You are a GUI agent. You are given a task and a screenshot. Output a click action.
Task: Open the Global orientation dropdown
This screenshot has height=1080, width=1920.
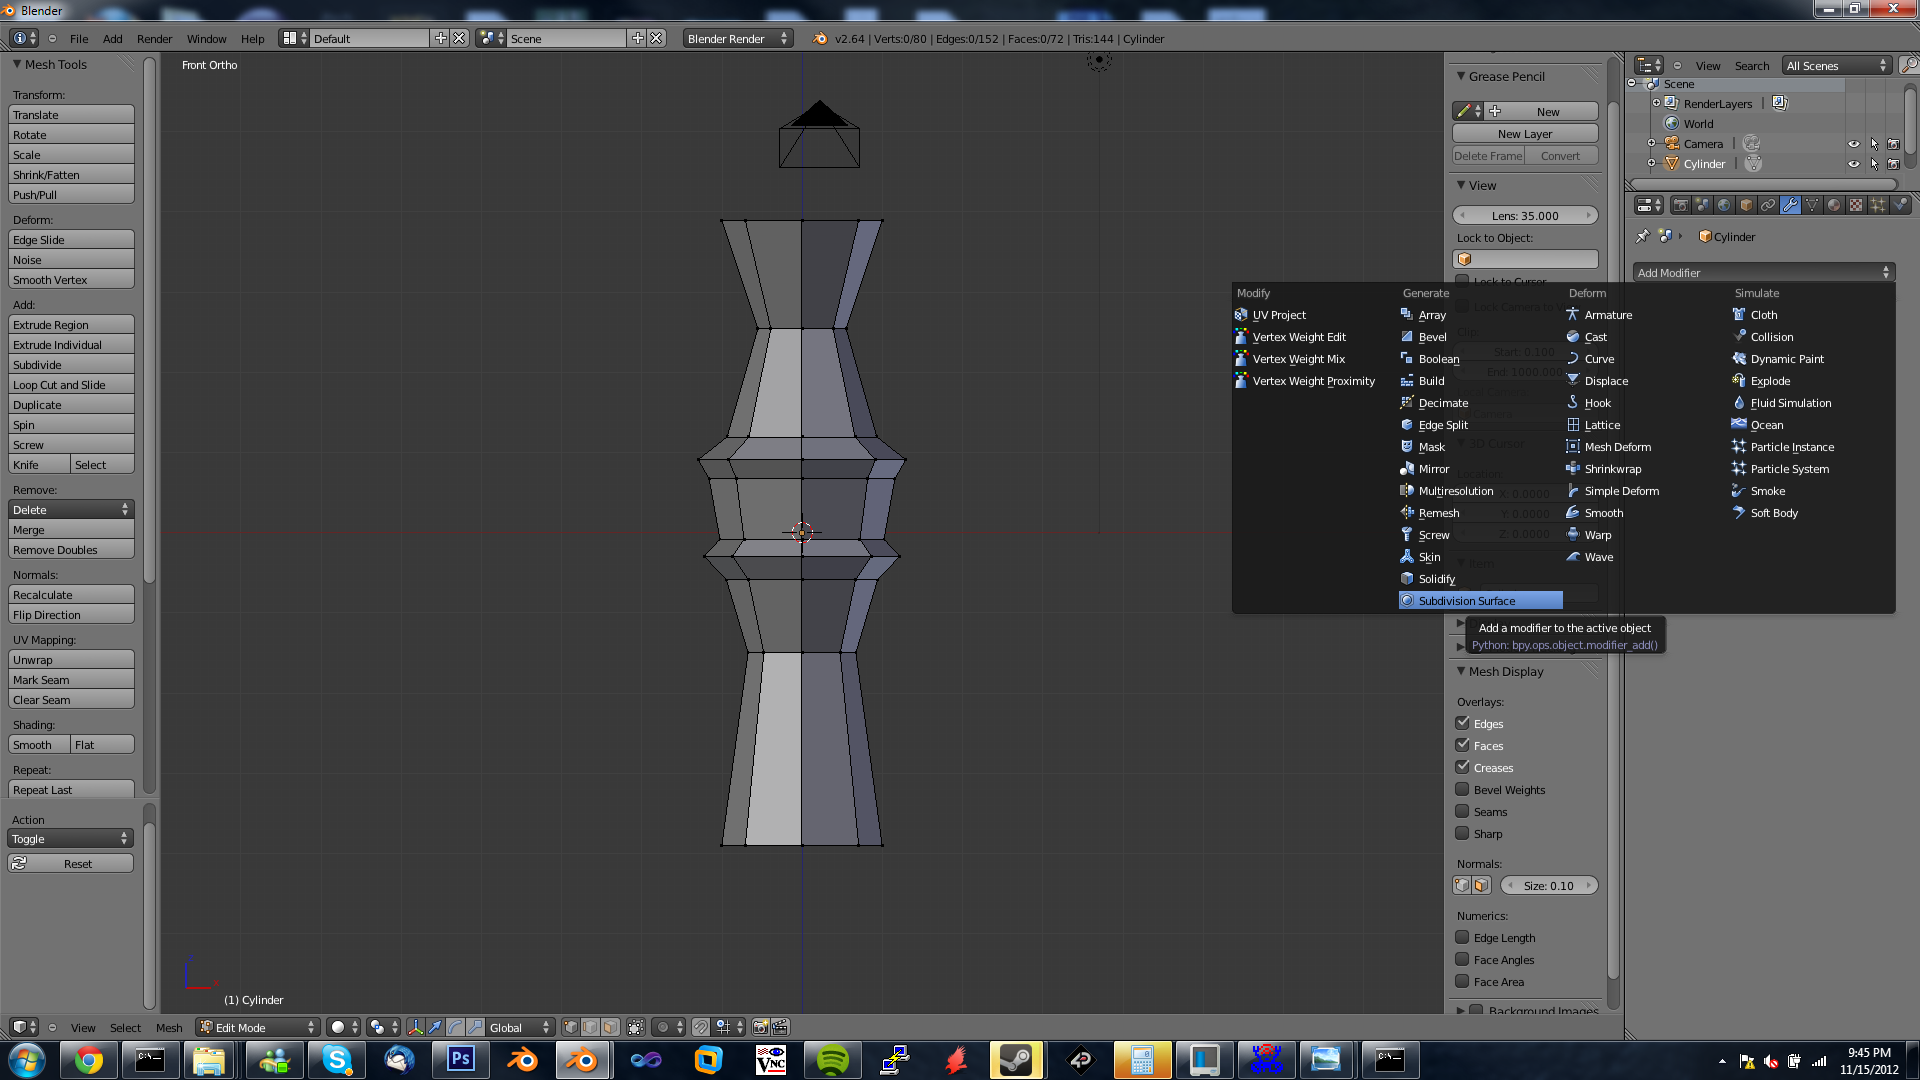coord(520,1027)
